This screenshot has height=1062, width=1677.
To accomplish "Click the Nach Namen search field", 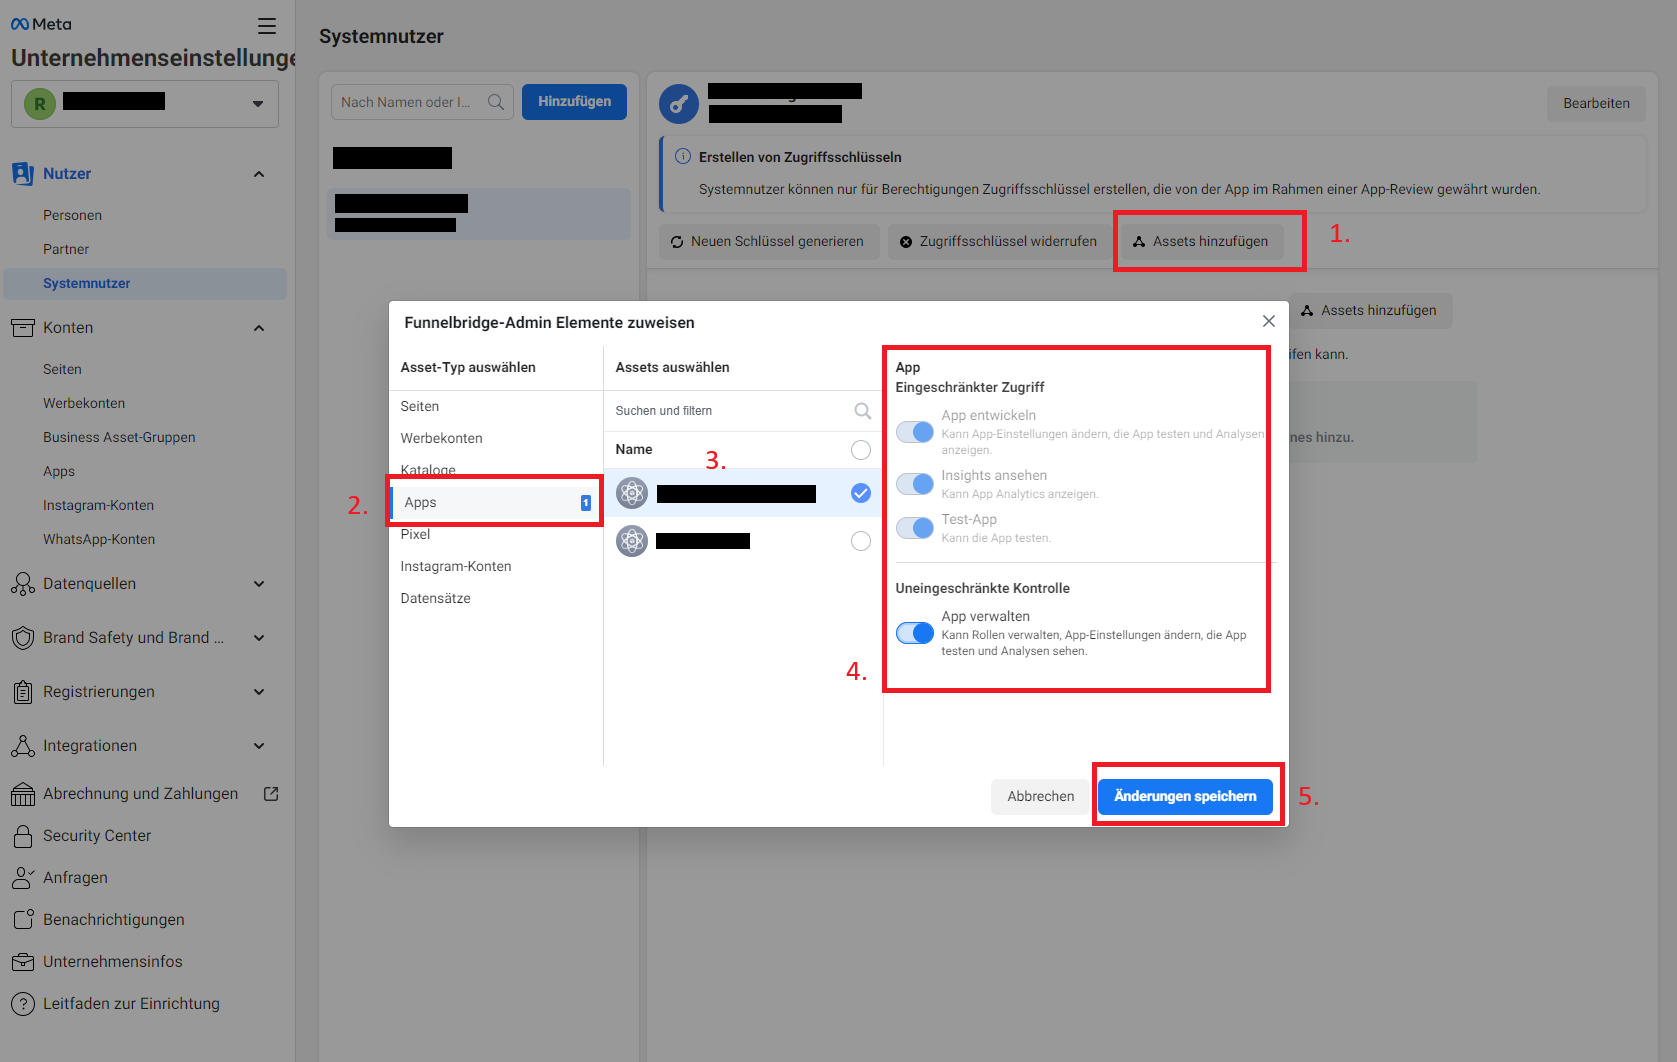I will pyautogui.click(x=410, y=102).
